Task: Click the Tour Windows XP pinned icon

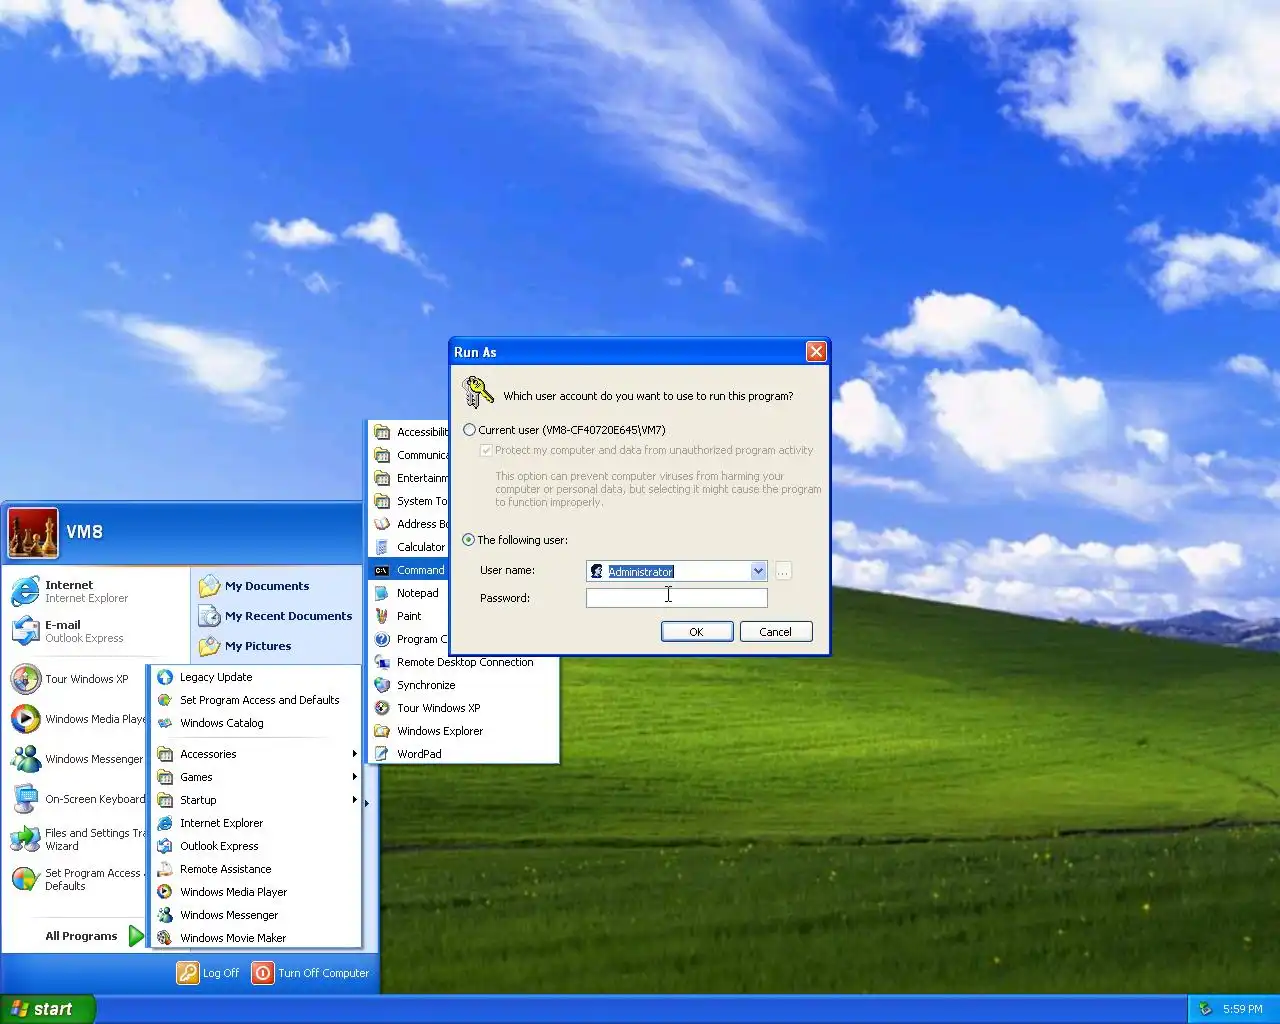Action: tap(25, 679)
